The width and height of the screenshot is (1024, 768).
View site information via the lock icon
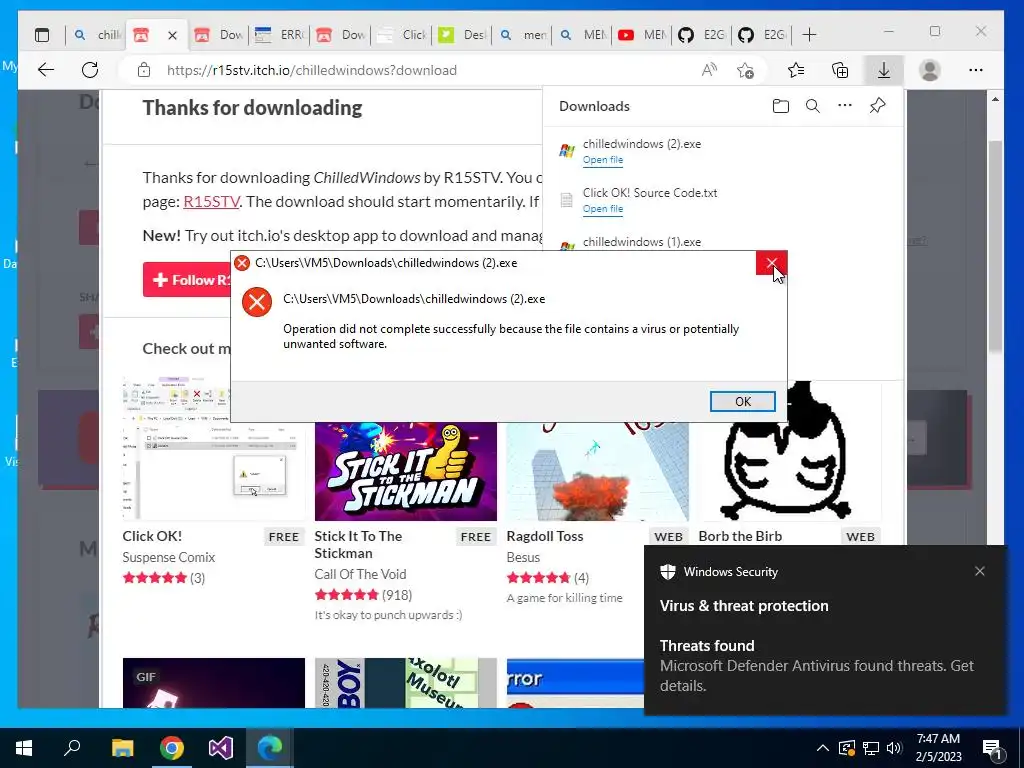point(144,70)
